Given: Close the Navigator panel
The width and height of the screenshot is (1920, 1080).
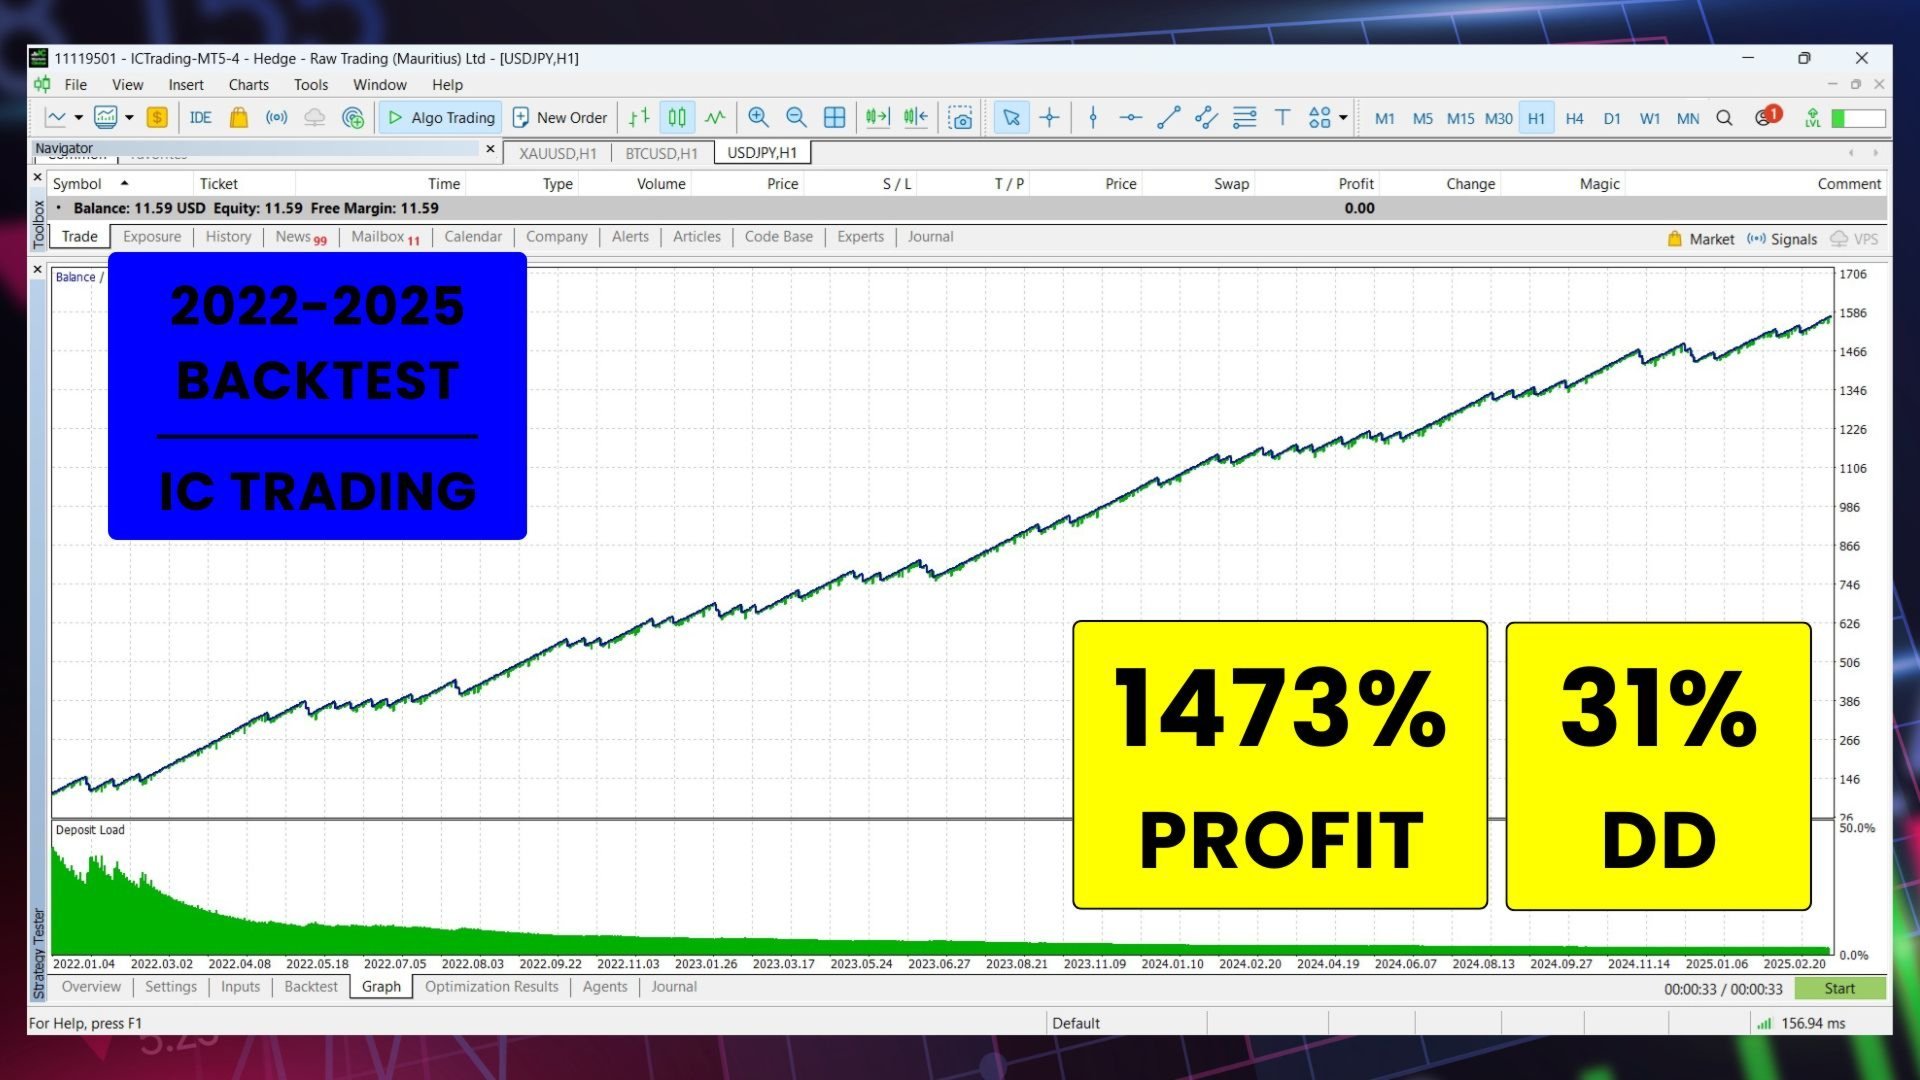Looking at the screenshot, I should pyautogui.click(x=490, y=149).
